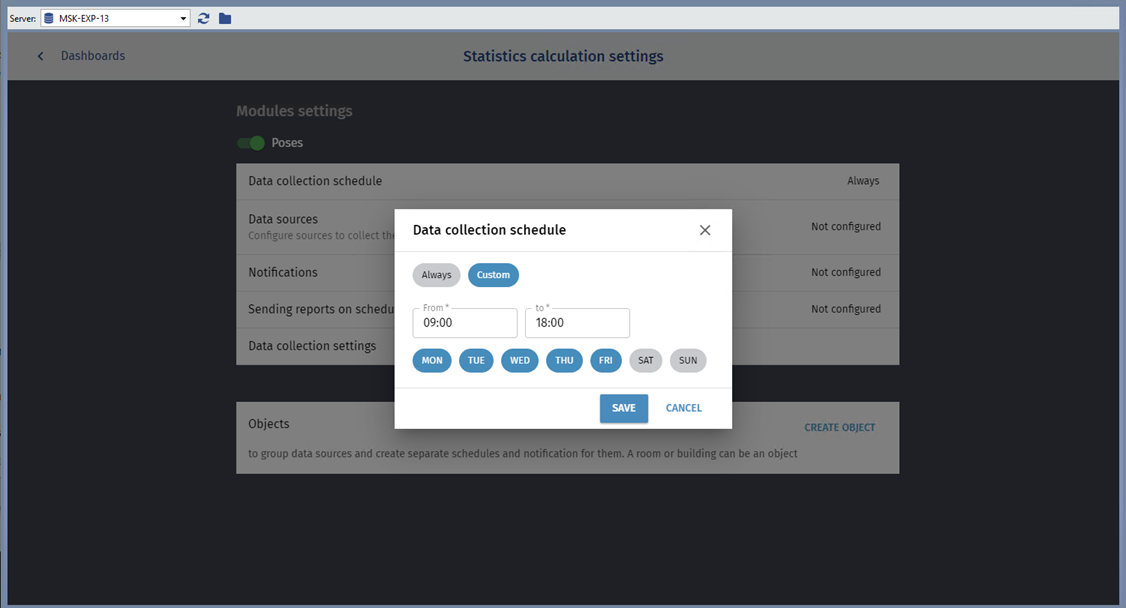This screenshot has width=1126, height=608.
Task: Close the Data collection schedule dialog
Action: [x=705, y=230]
